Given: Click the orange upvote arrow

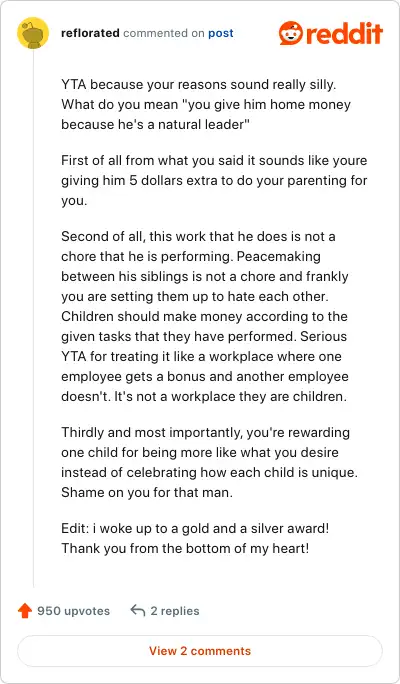Looking at the screenshot, I should 25,611.
